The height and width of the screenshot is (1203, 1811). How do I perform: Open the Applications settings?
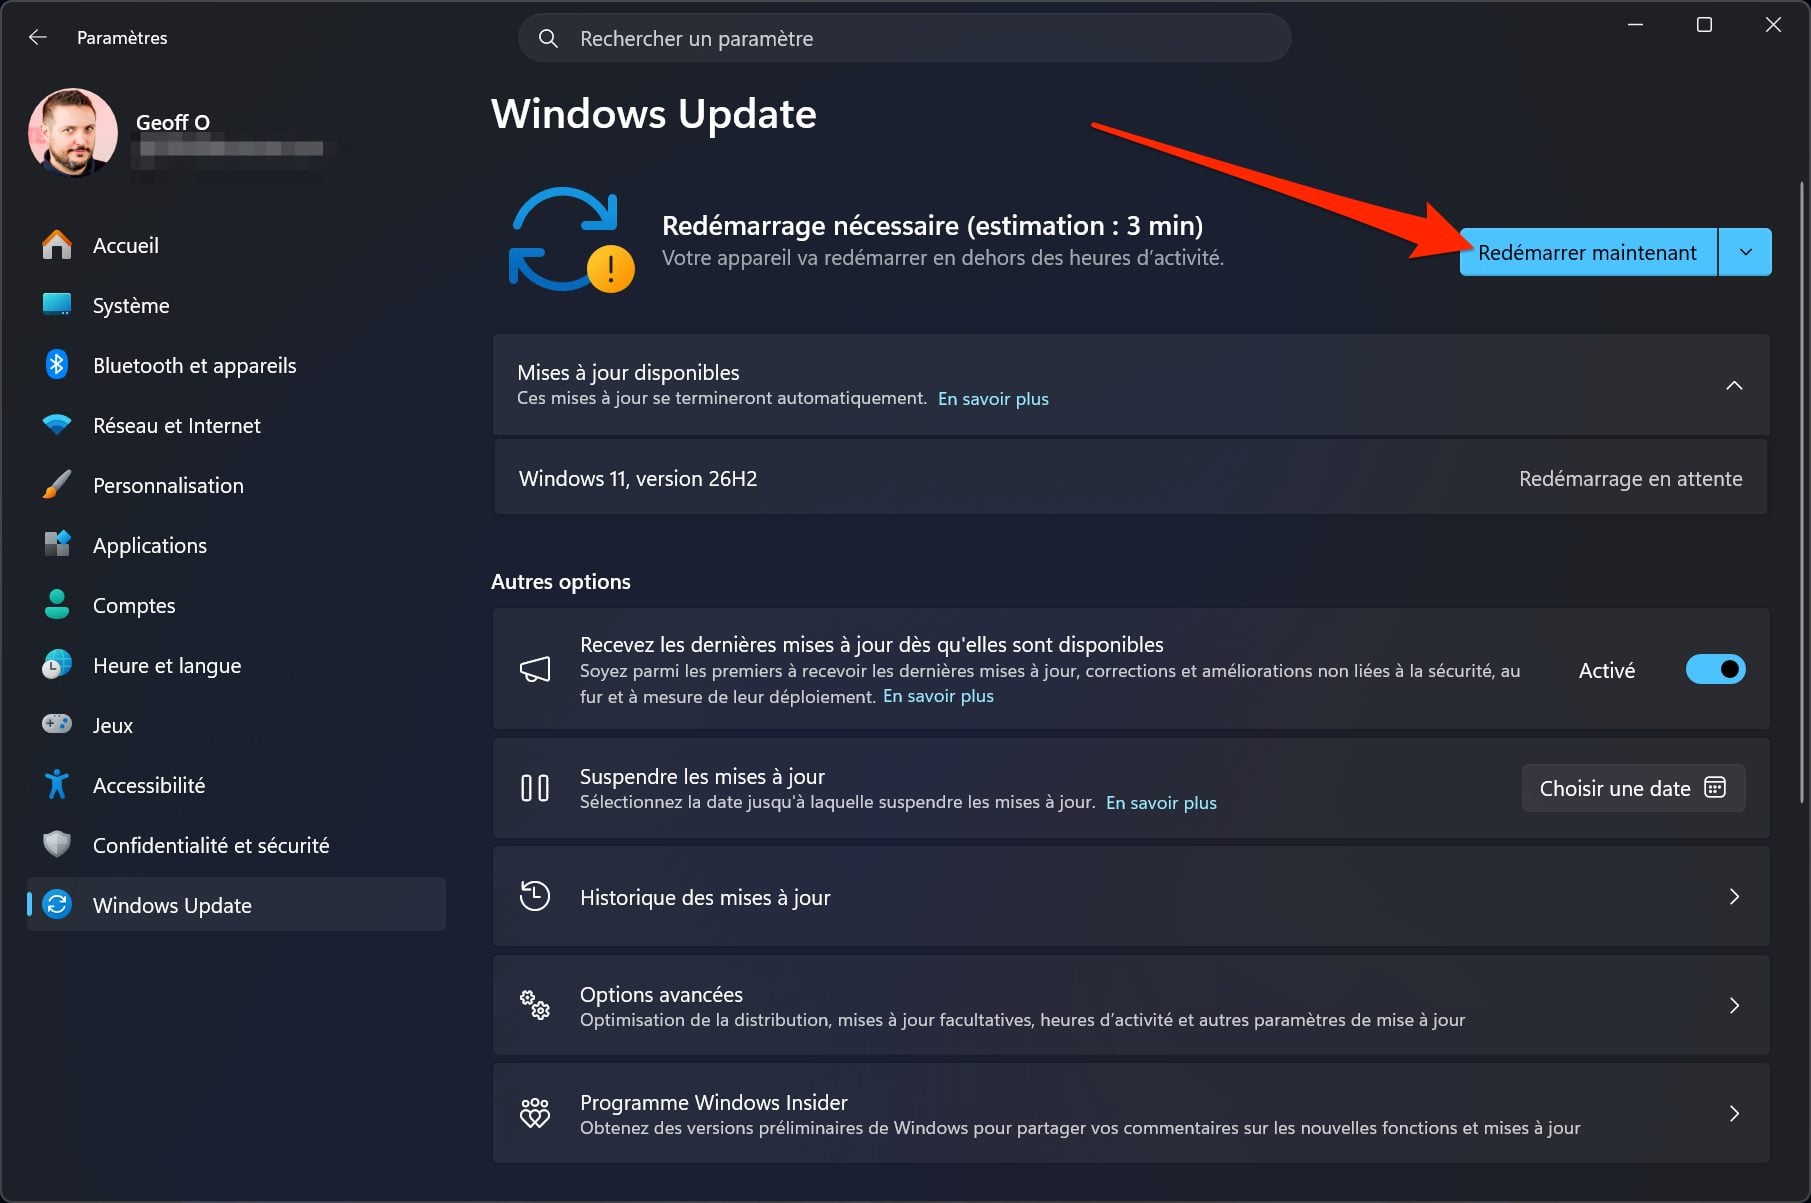pyautogui.click(x=236, y=545)
